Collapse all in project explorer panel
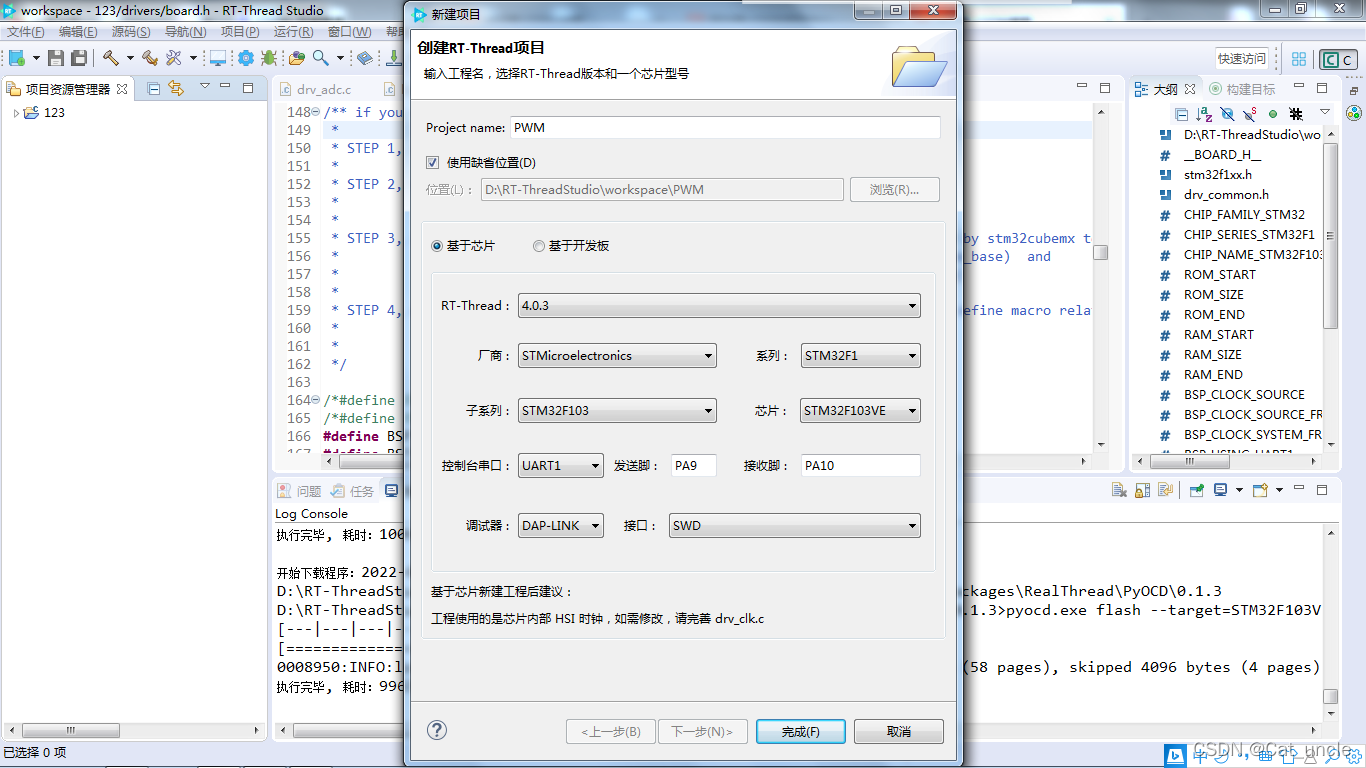 click(x=153, y=88)
